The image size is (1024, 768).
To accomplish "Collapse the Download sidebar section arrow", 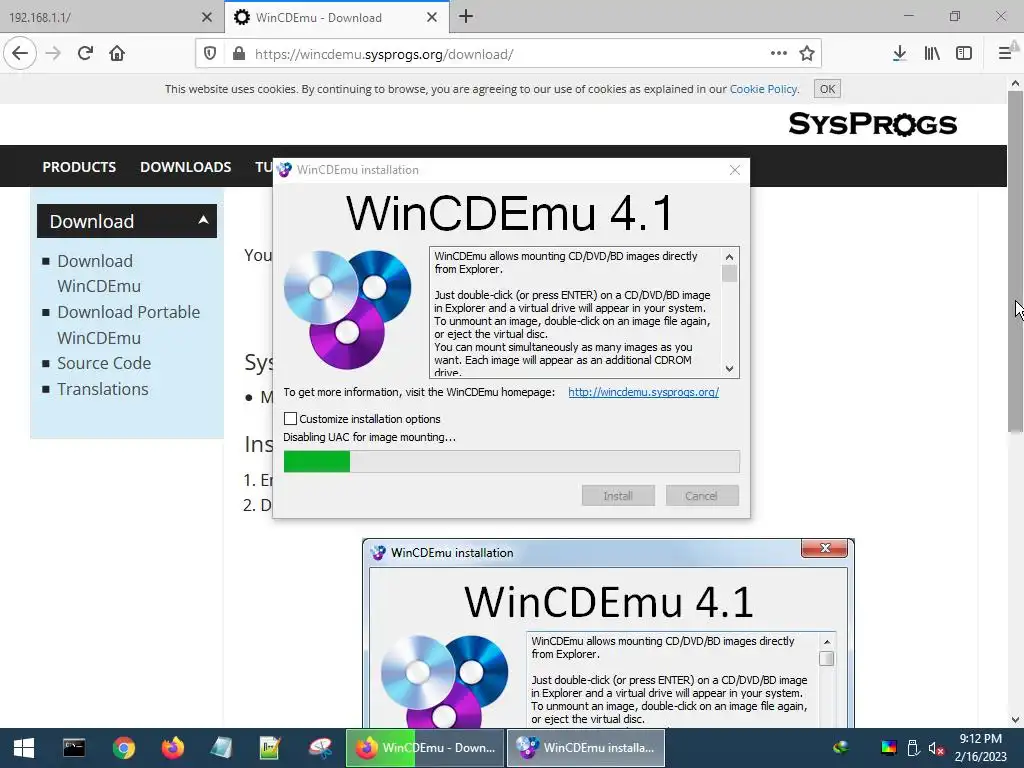I will [x=203, y=221].
